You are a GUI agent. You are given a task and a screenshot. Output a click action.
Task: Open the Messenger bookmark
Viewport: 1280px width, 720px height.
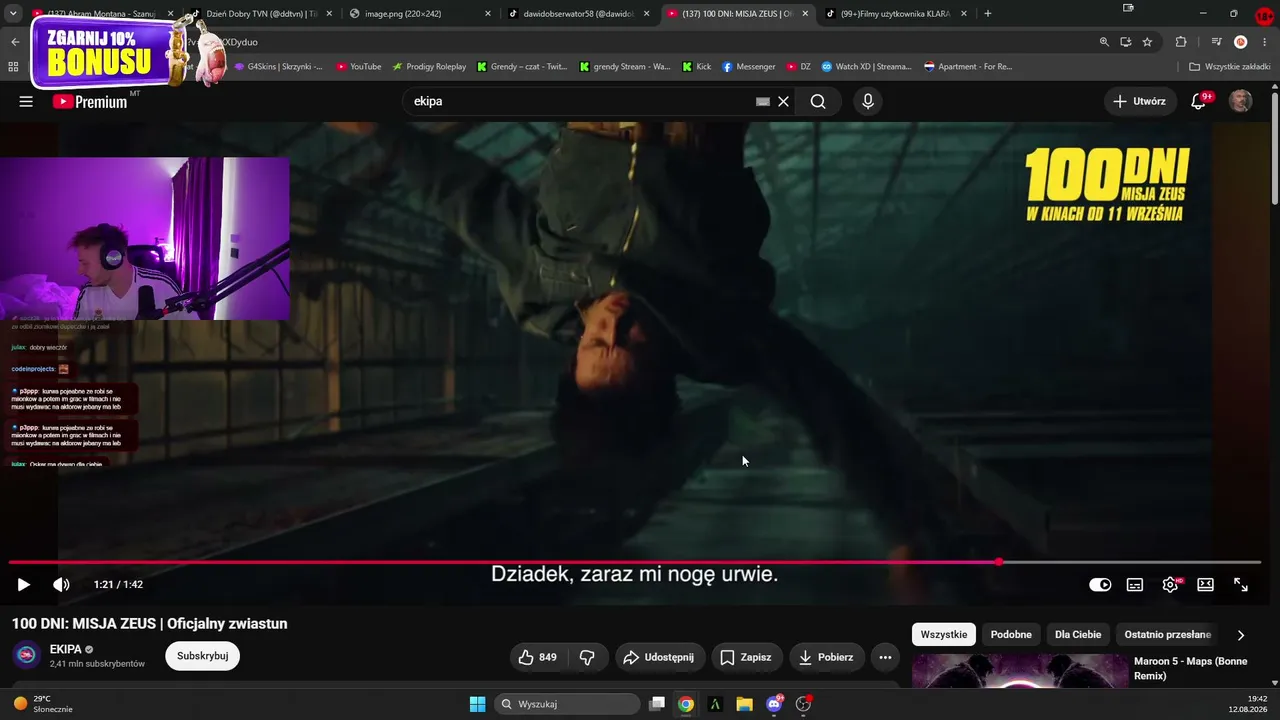tap(749, 67)
